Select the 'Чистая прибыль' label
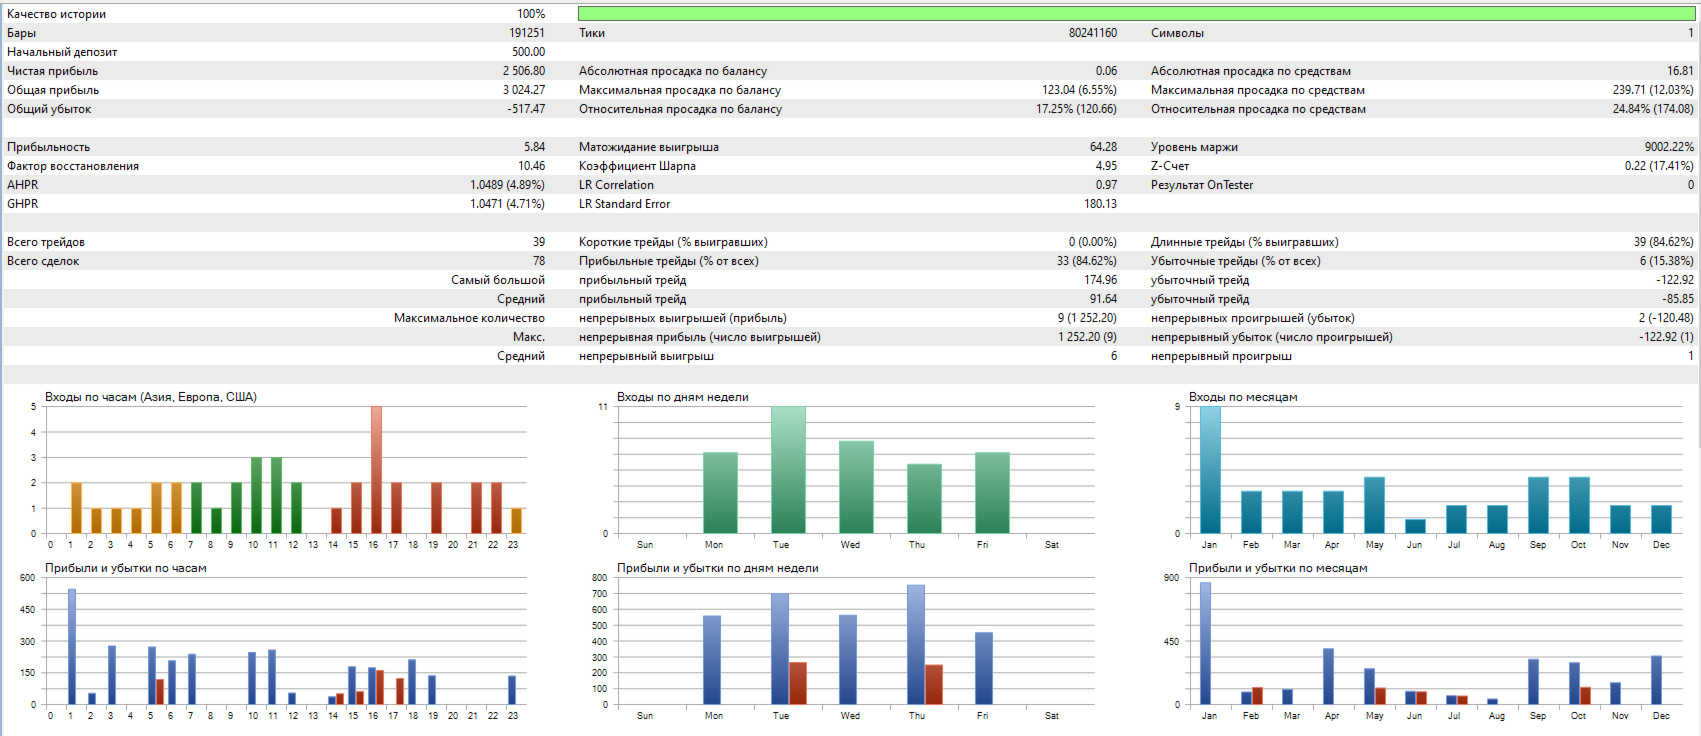1701x736 pixels. click(53, 71)
